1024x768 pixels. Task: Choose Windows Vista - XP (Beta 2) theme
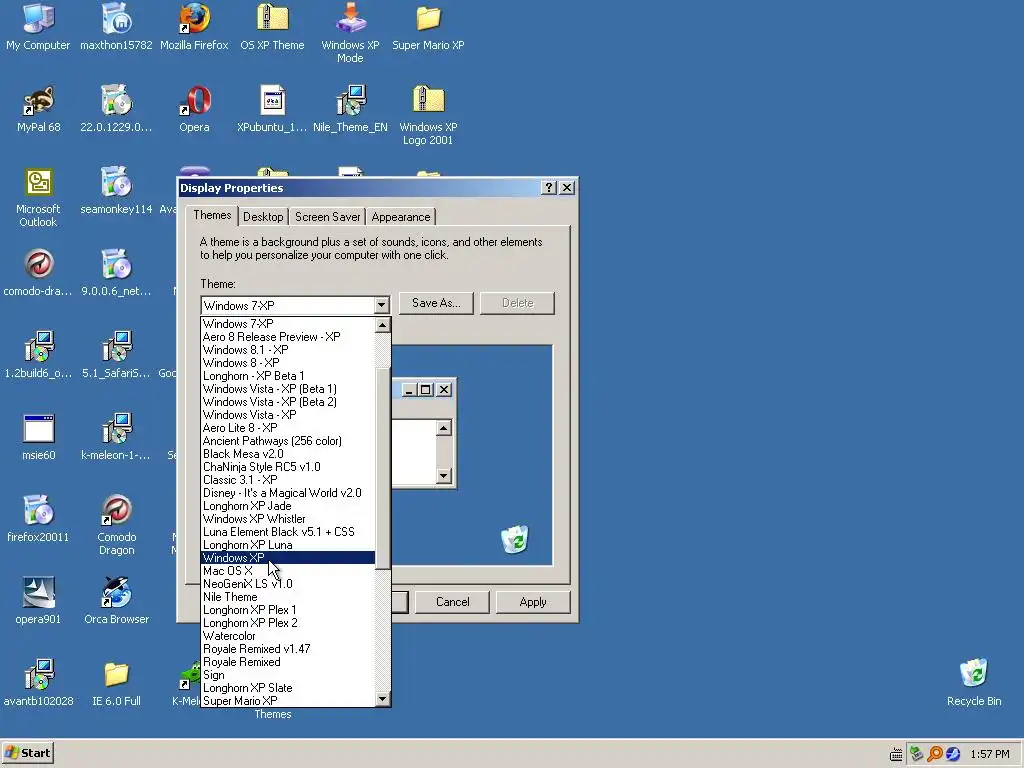pyautogui.click(x=288, y=402)
